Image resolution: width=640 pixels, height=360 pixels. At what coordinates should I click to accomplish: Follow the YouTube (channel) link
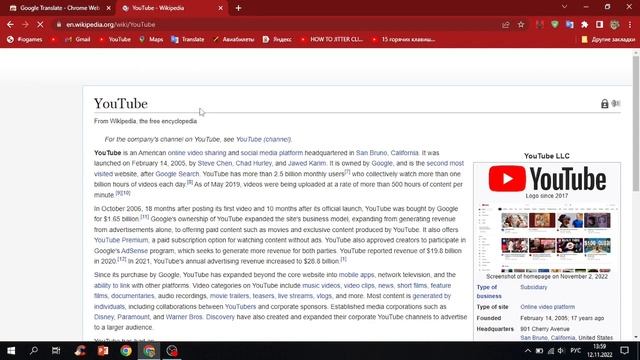(x=263, y=139)
